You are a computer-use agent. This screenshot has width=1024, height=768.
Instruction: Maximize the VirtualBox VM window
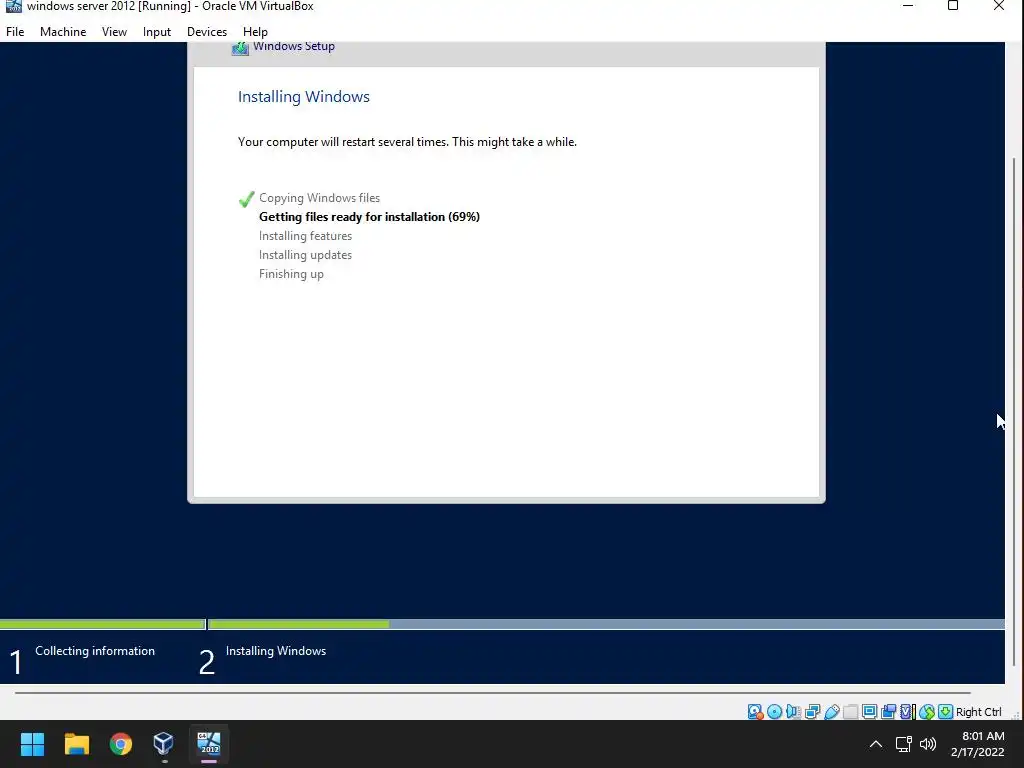click(953, 6)
